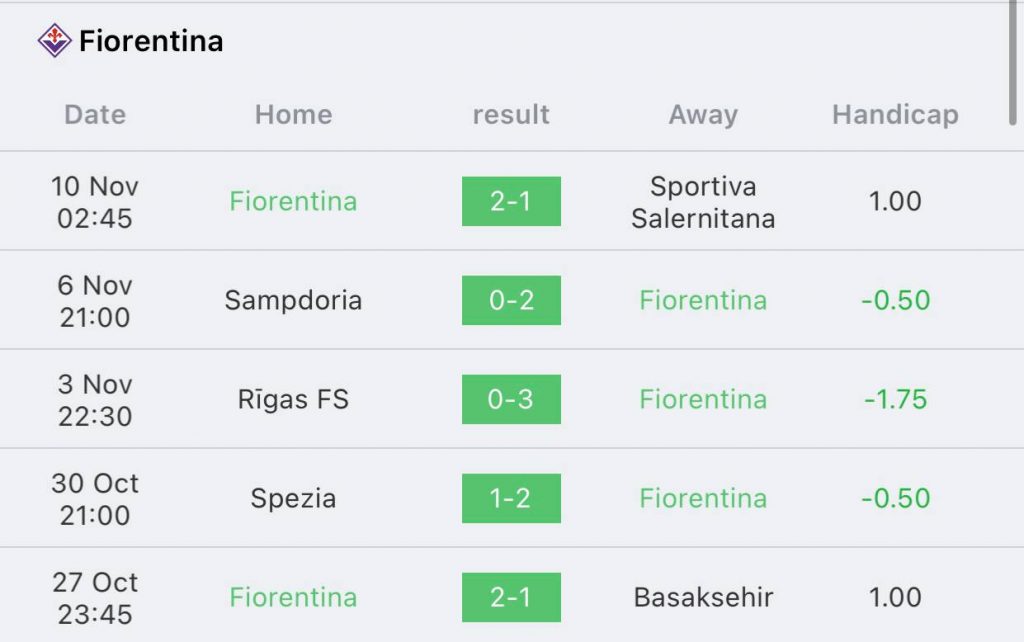Open the Sampdoria team link

[x=293, y=300]
